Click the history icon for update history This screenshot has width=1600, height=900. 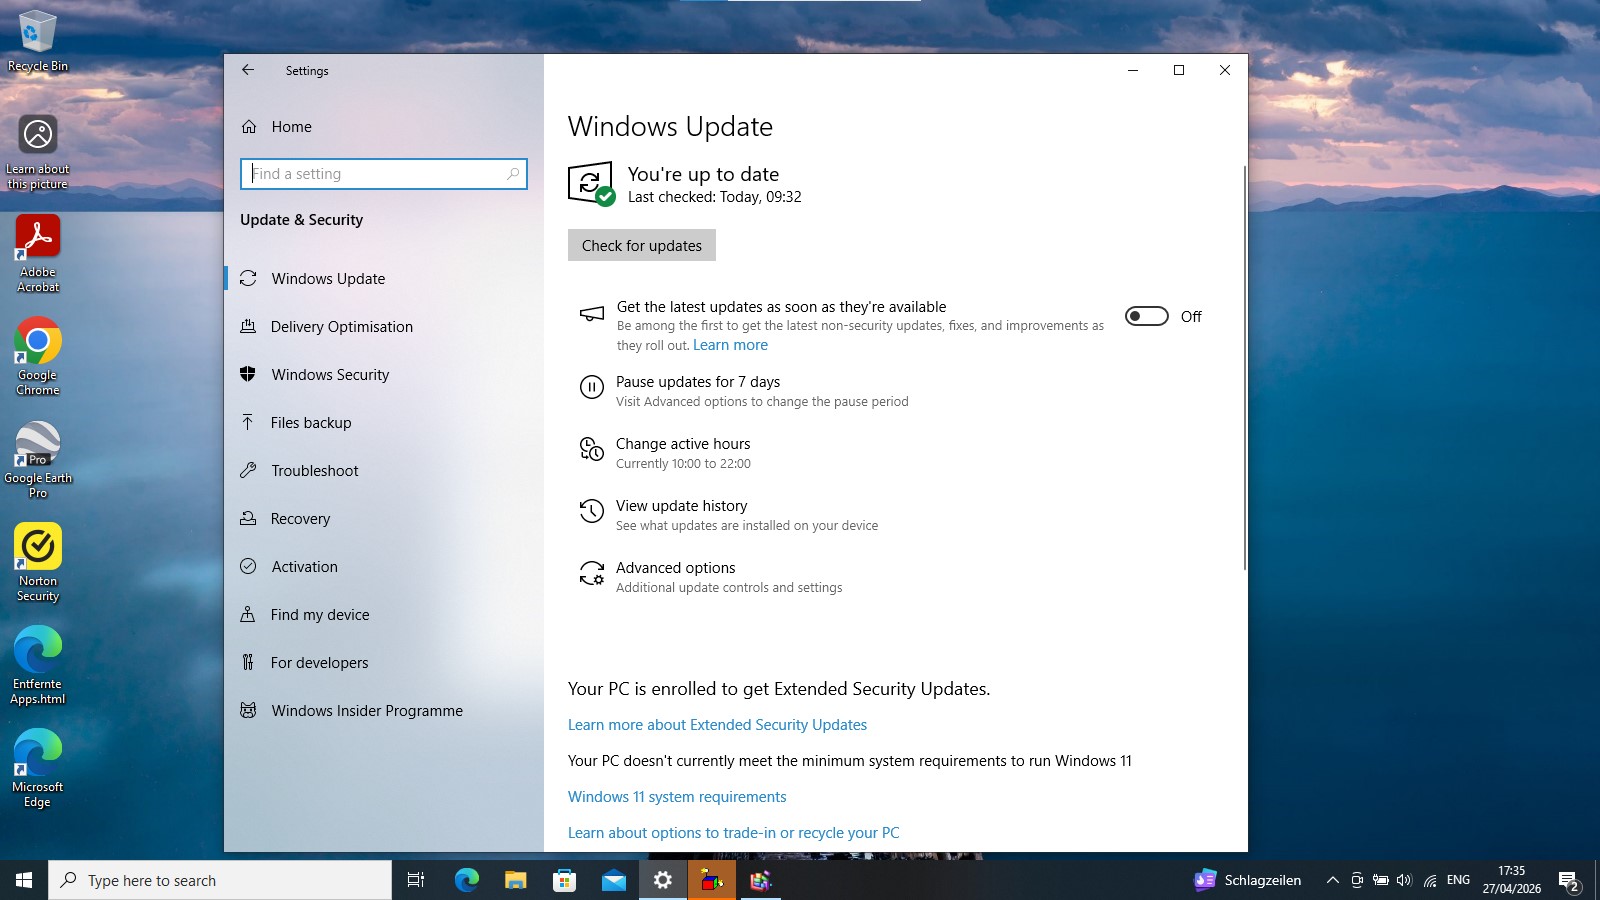pyautogui.click(x=592, y=512)
